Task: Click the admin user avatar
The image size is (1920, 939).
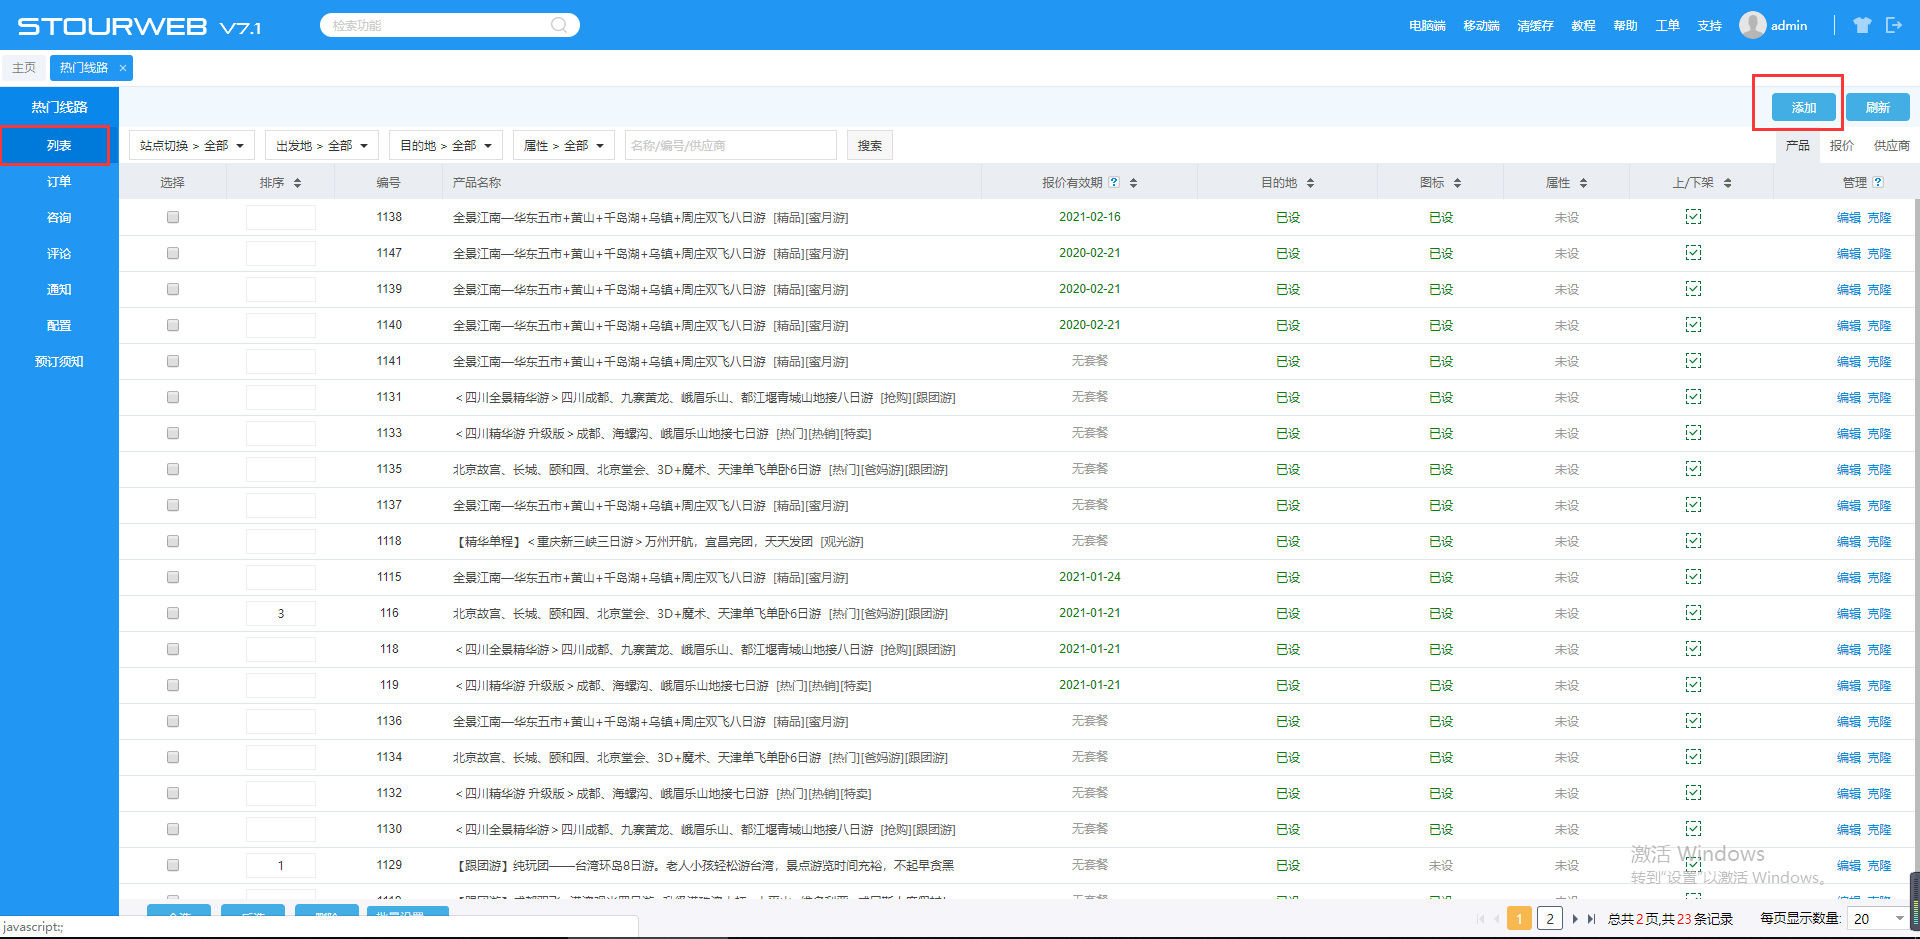Action: click(1752, 25)
